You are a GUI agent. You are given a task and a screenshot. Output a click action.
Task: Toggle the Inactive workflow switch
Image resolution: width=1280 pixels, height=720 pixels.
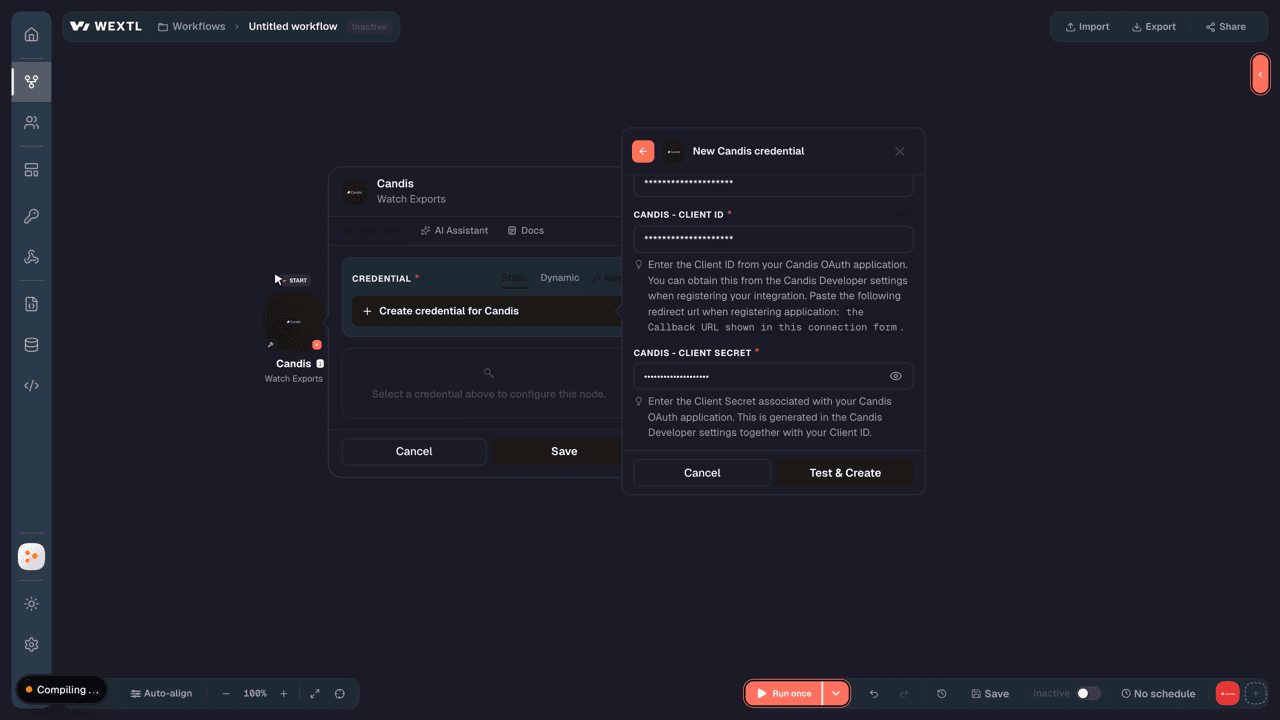(1088, 694)
